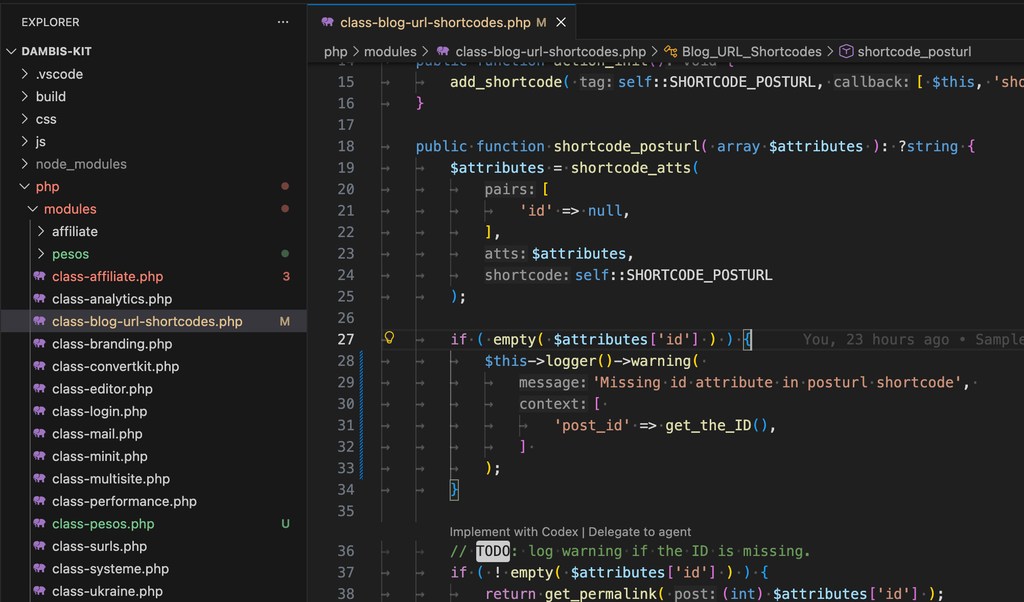Click Implement with Codex code lens
The image size is (1024, 602).
click(x=514, y=532)
